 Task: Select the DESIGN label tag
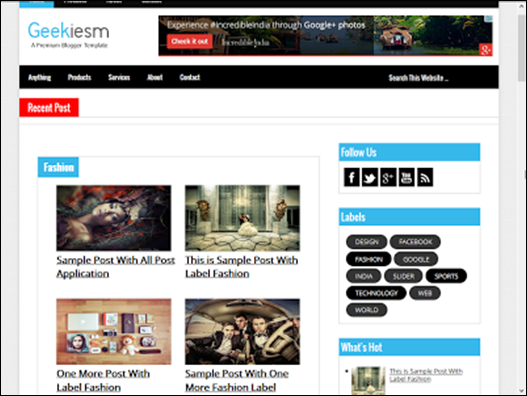coord(366,242)
